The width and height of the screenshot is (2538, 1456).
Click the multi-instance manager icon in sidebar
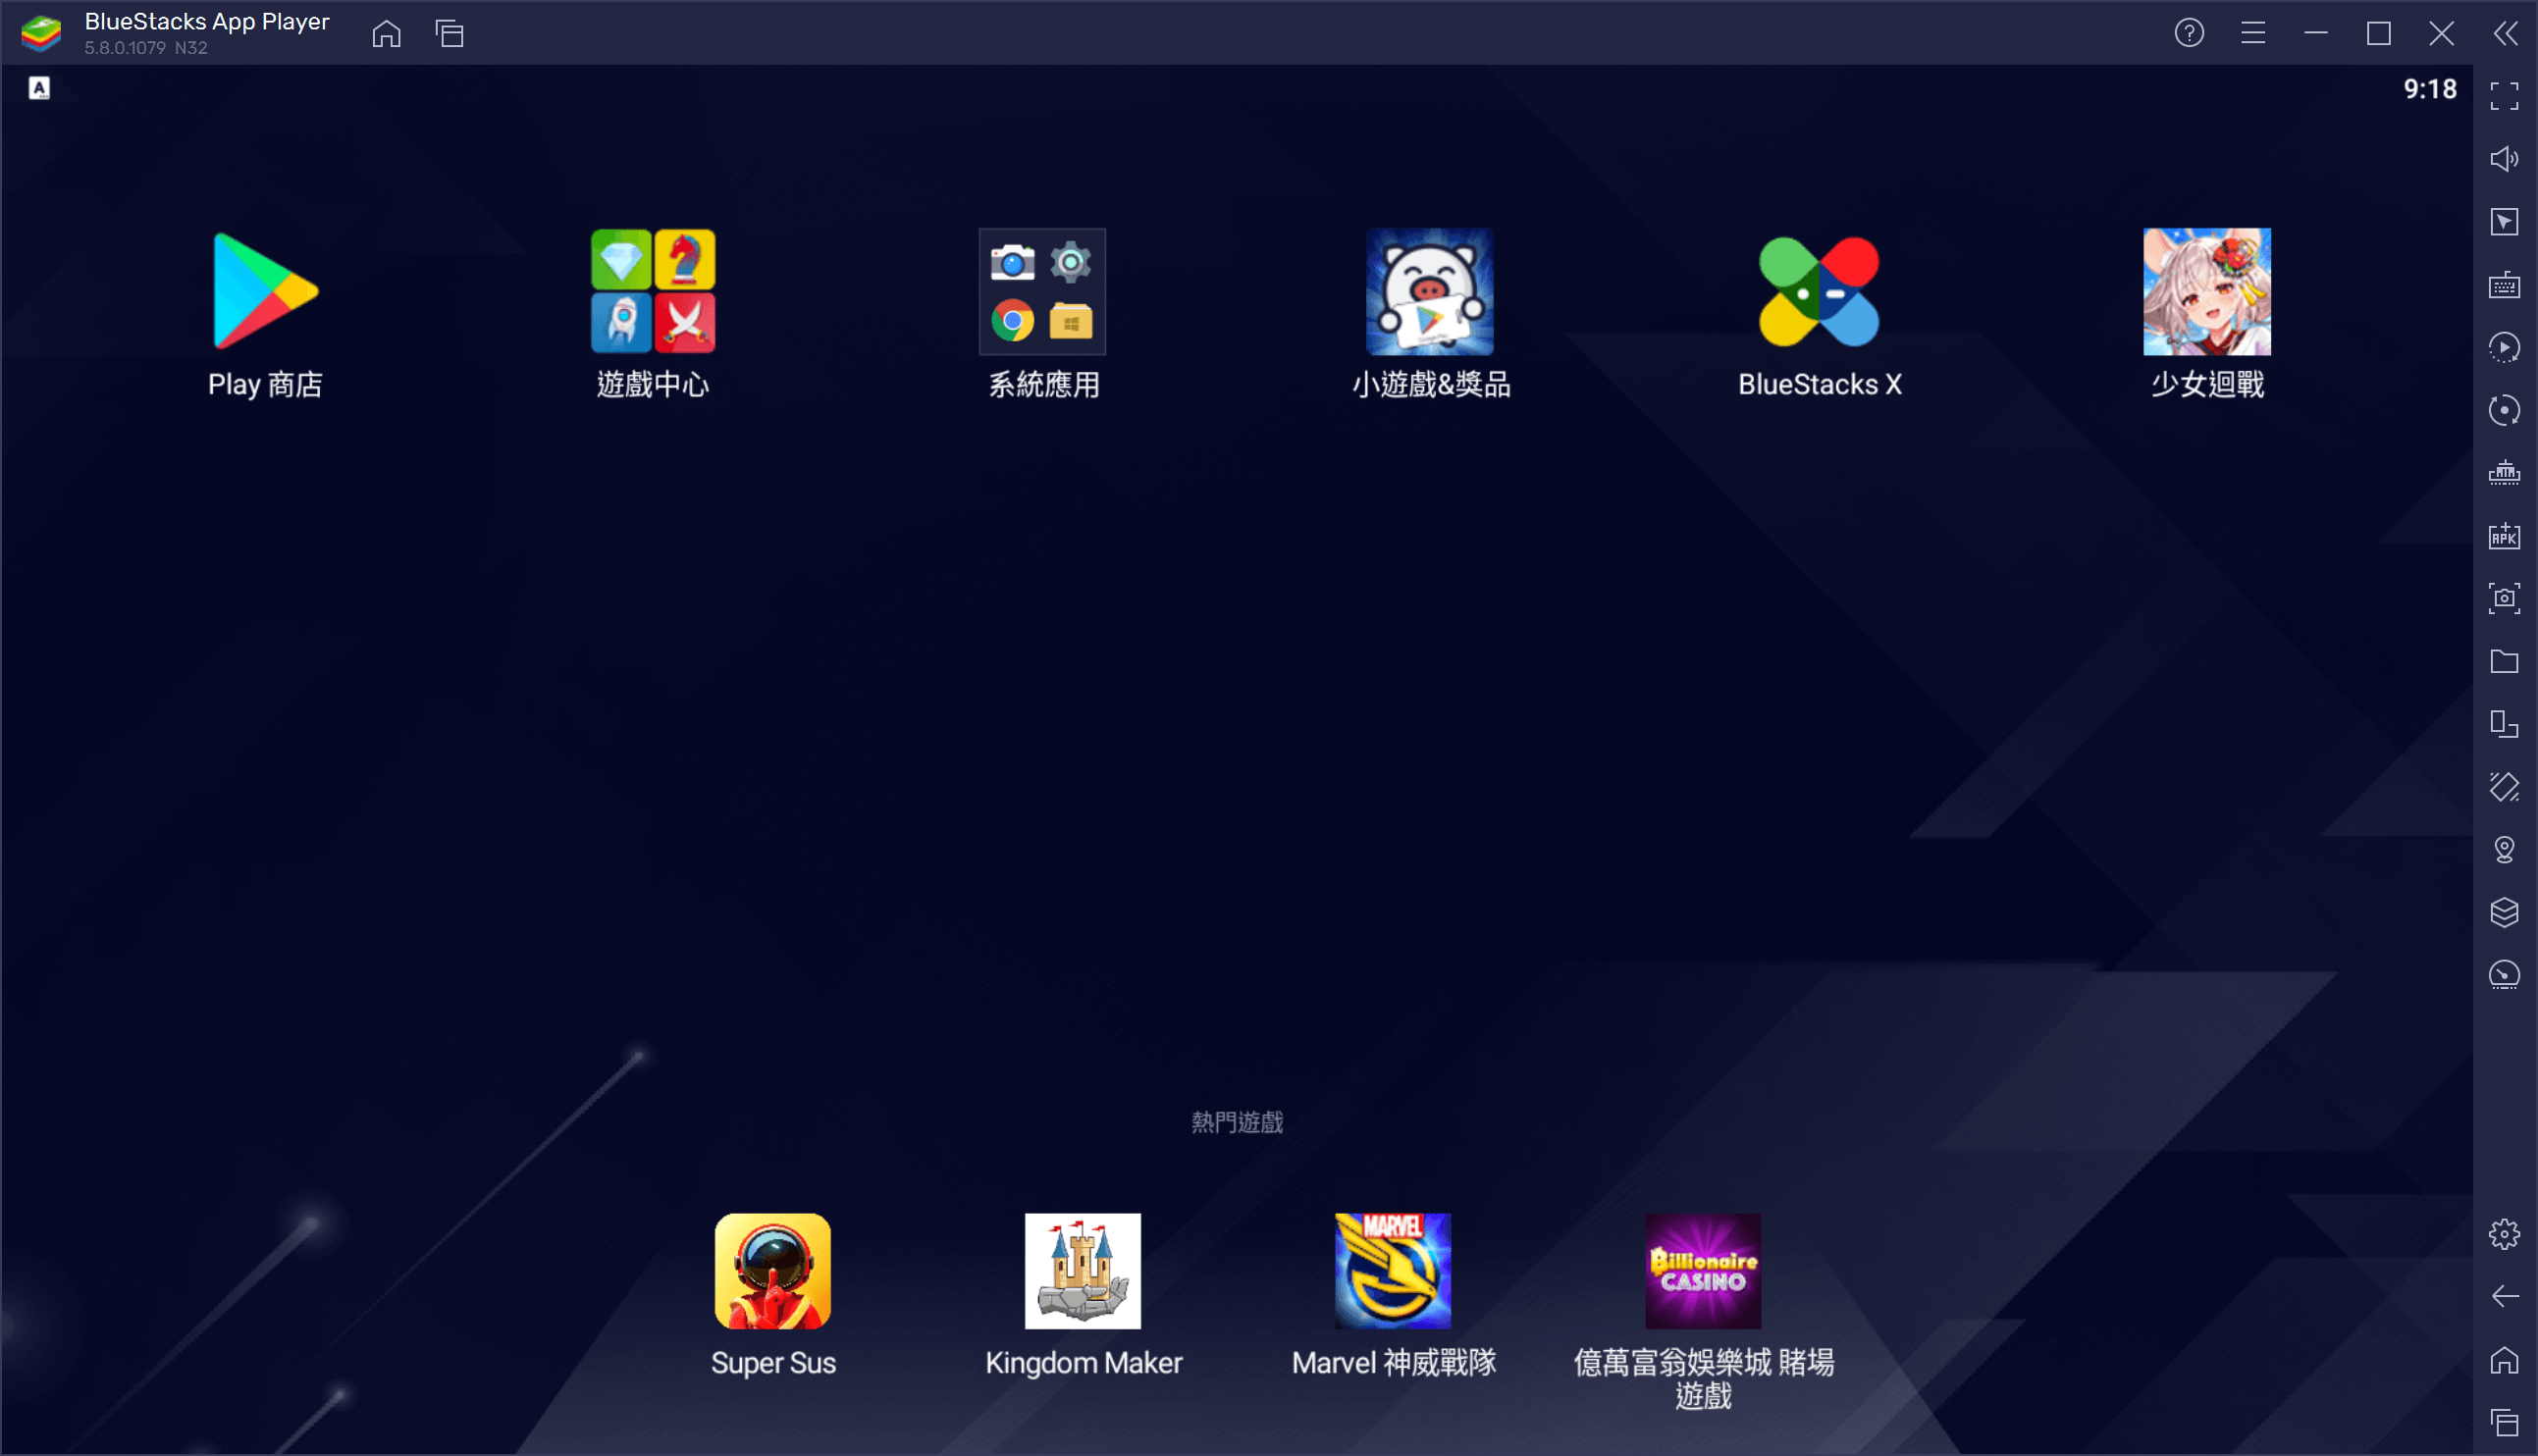pyautogui.click(x=2504, y=724)
